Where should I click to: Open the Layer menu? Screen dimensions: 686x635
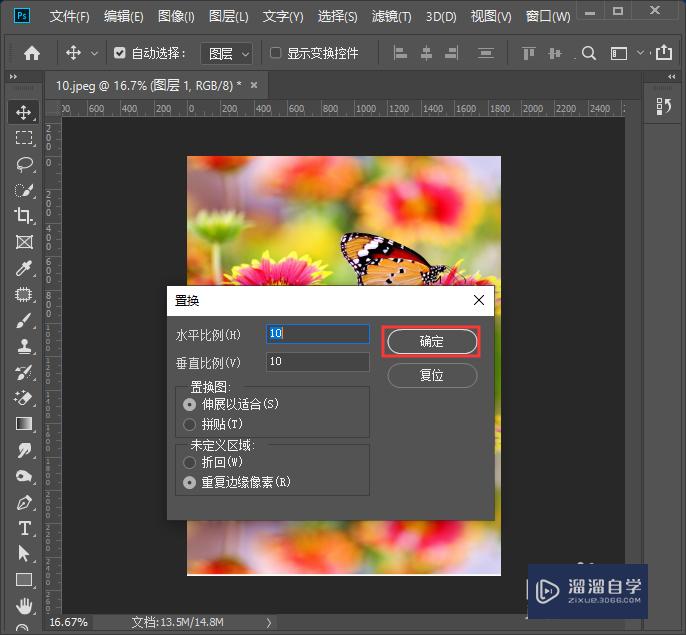click(x=228, y=17)
